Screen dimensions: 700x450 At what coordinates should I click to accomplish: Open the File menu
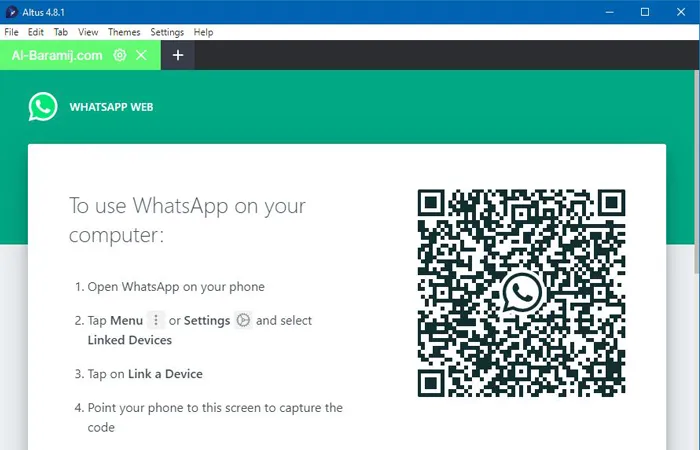click(11, 32)
